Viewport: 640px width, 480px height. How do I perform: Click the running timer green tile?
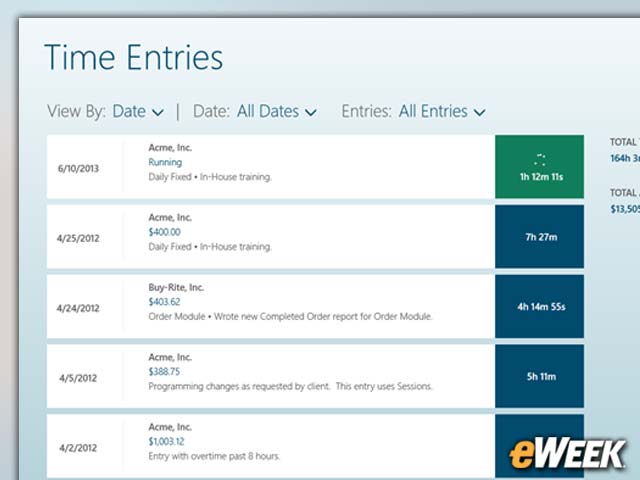pyautogui.click(x=539, y=167)
